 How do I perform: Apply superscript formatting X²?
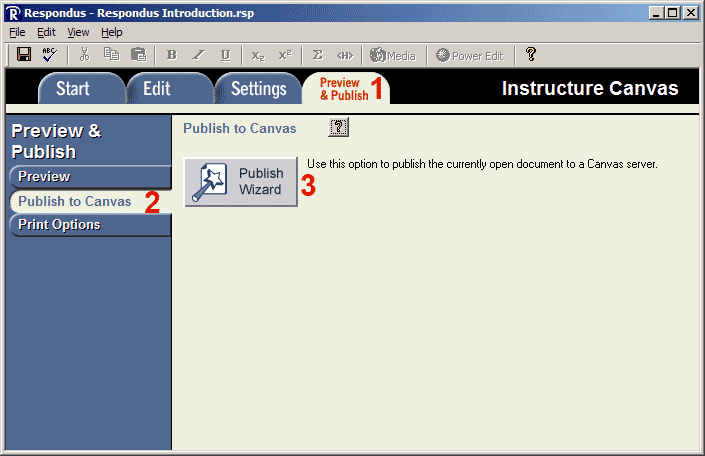pos(285,55)
